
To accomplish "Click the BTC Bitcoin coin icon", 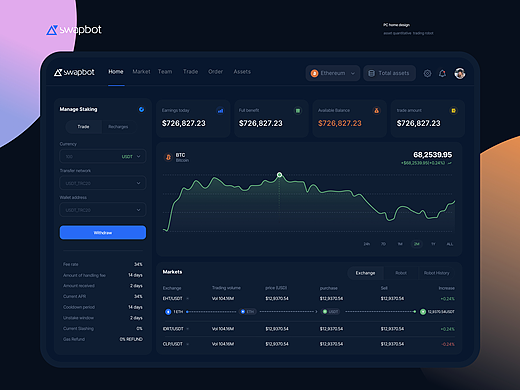I will tap(168, 157).
